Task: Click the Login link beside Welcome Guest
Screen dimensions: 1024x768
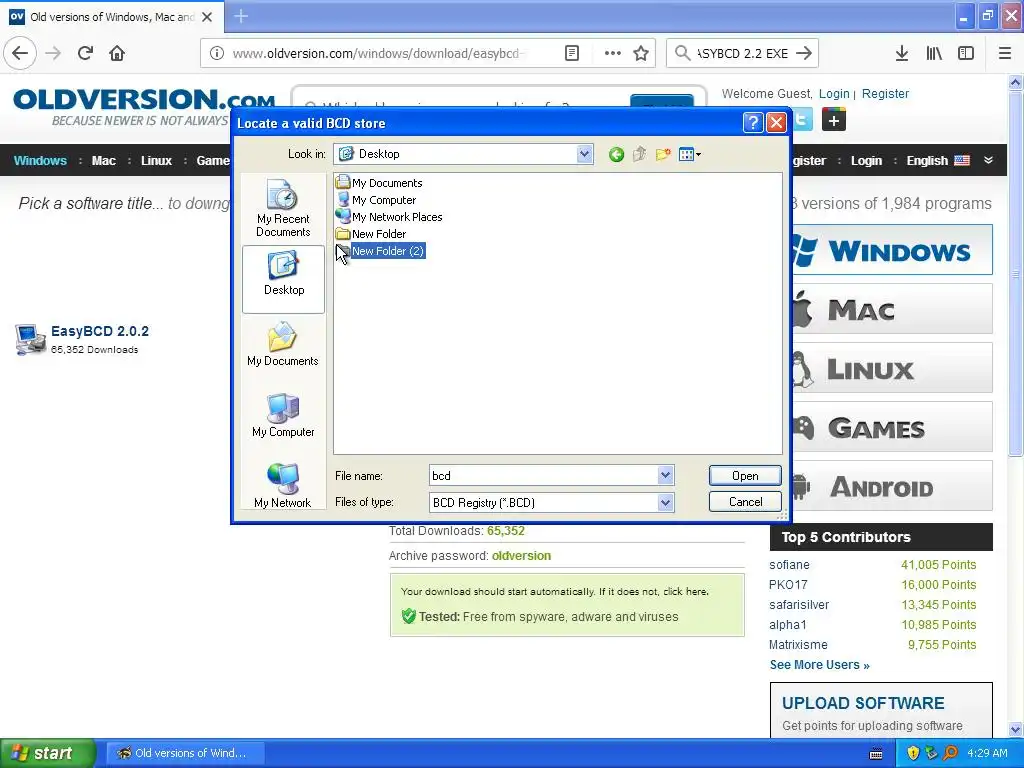Action: pyautogui.click(x=834, y=93)
